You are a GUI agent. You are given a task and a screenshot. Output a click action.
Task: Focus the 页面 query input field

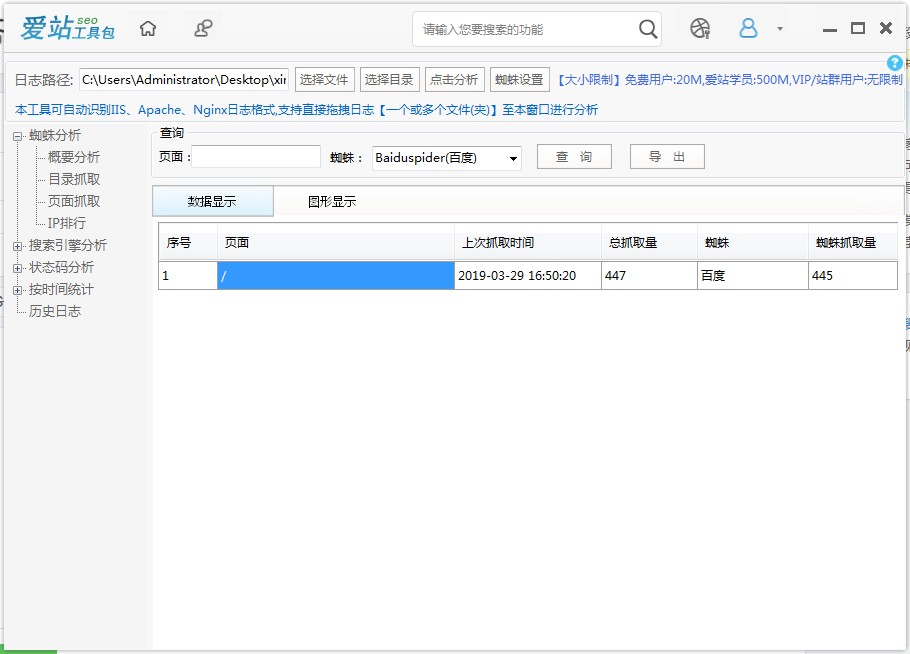tap(256, 157)
